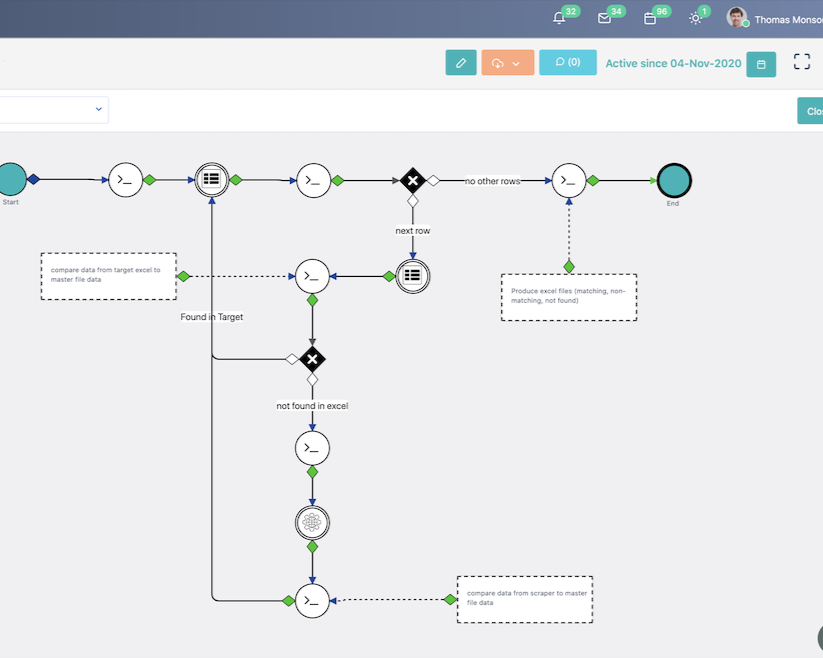Click the blue diamond marker next to Start

click(34, 181)
